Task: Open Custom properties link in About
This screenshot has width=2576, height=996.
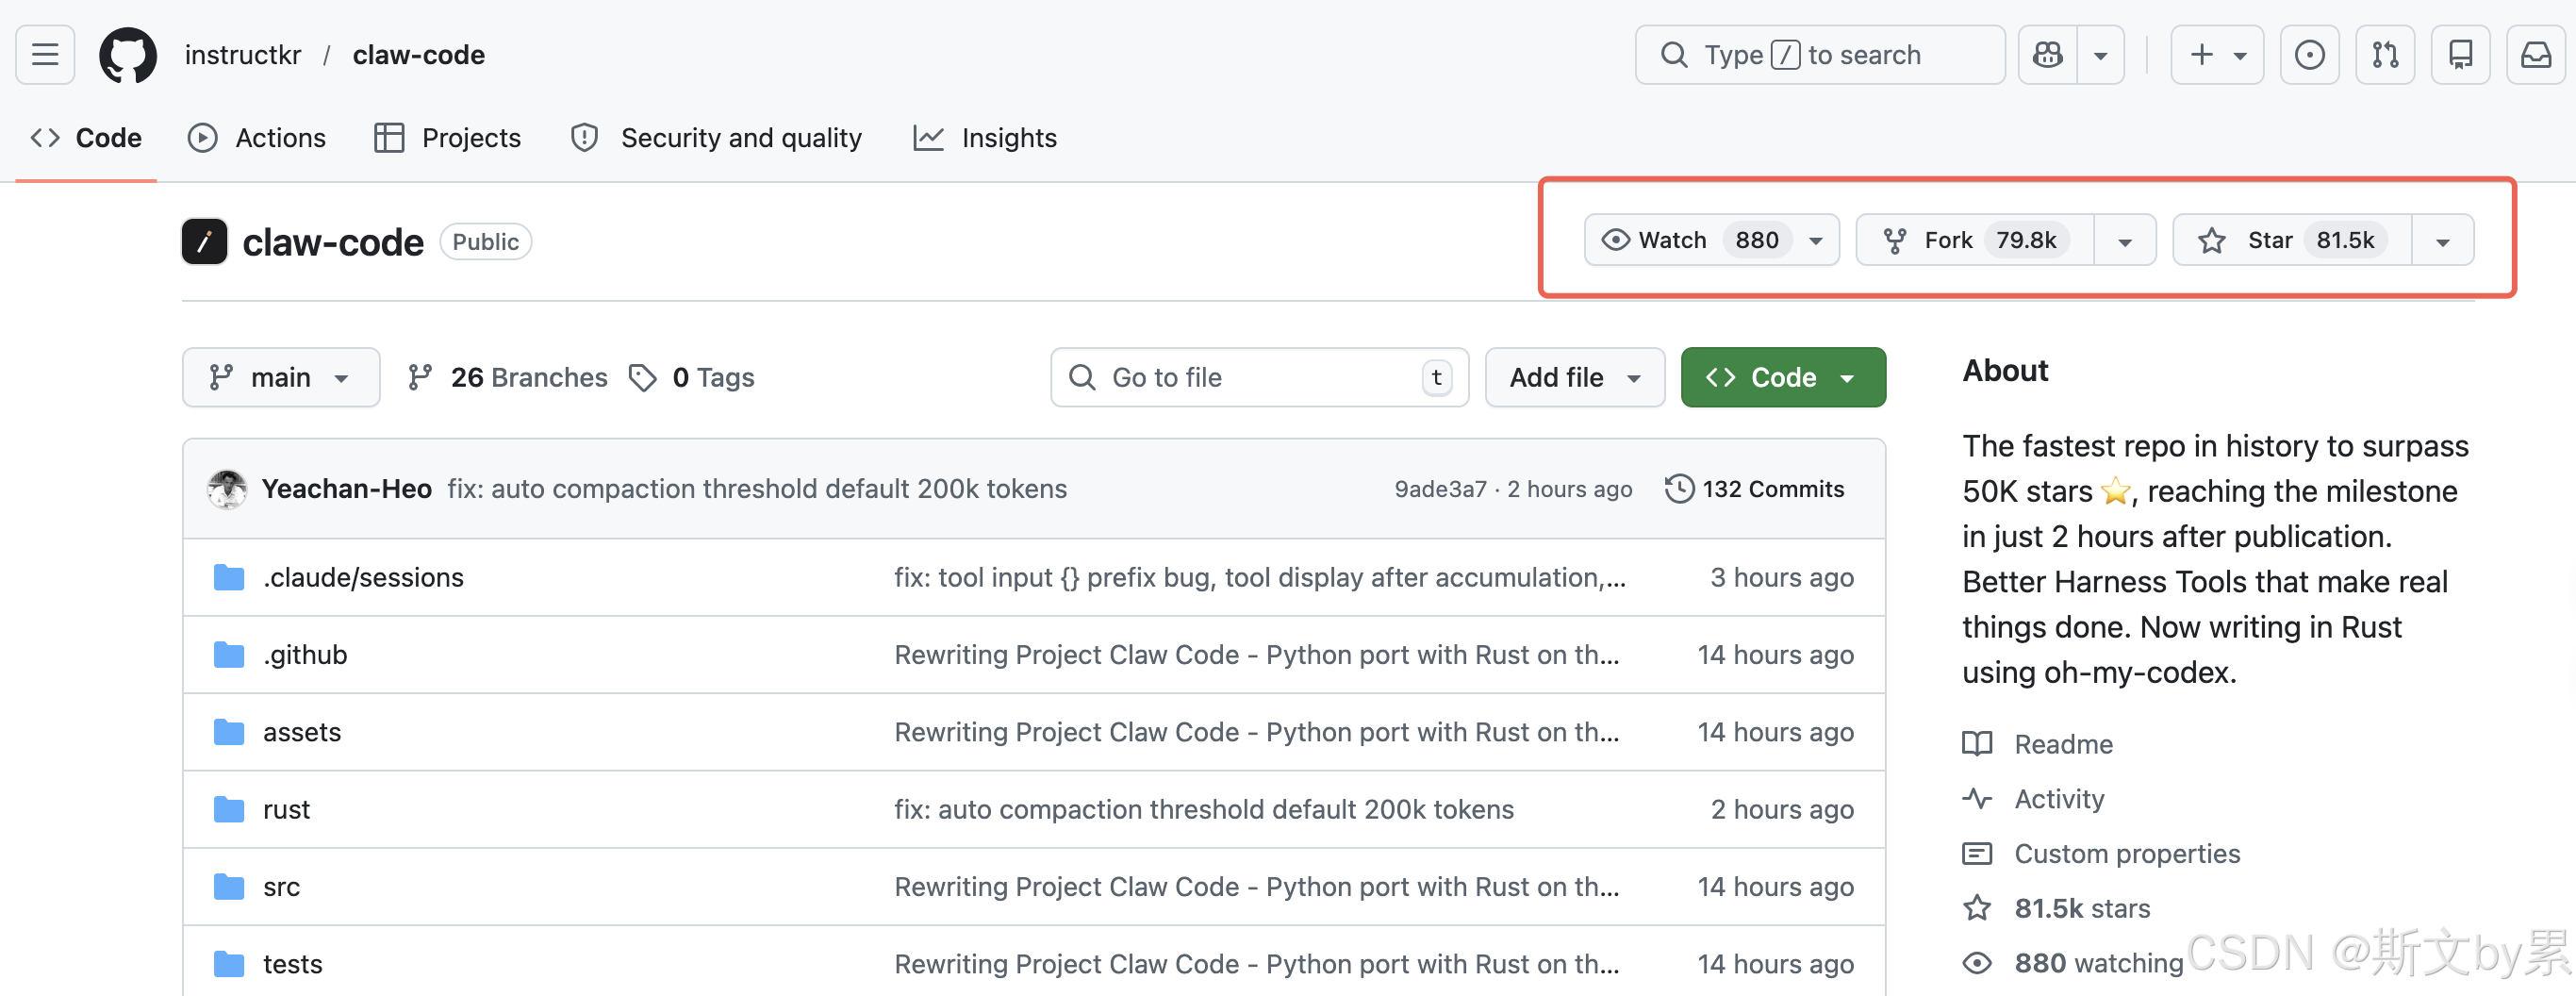Action: pos(2102,854)
